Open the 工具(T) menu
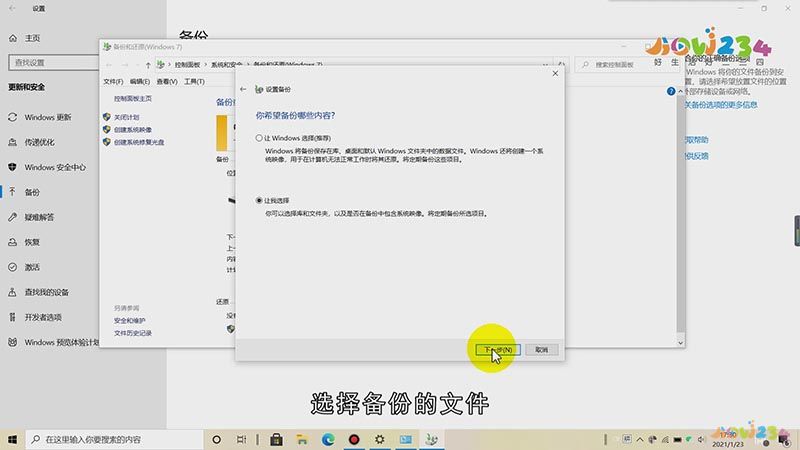This screenshot has height=450, width=800. click(x=194, y=82)
